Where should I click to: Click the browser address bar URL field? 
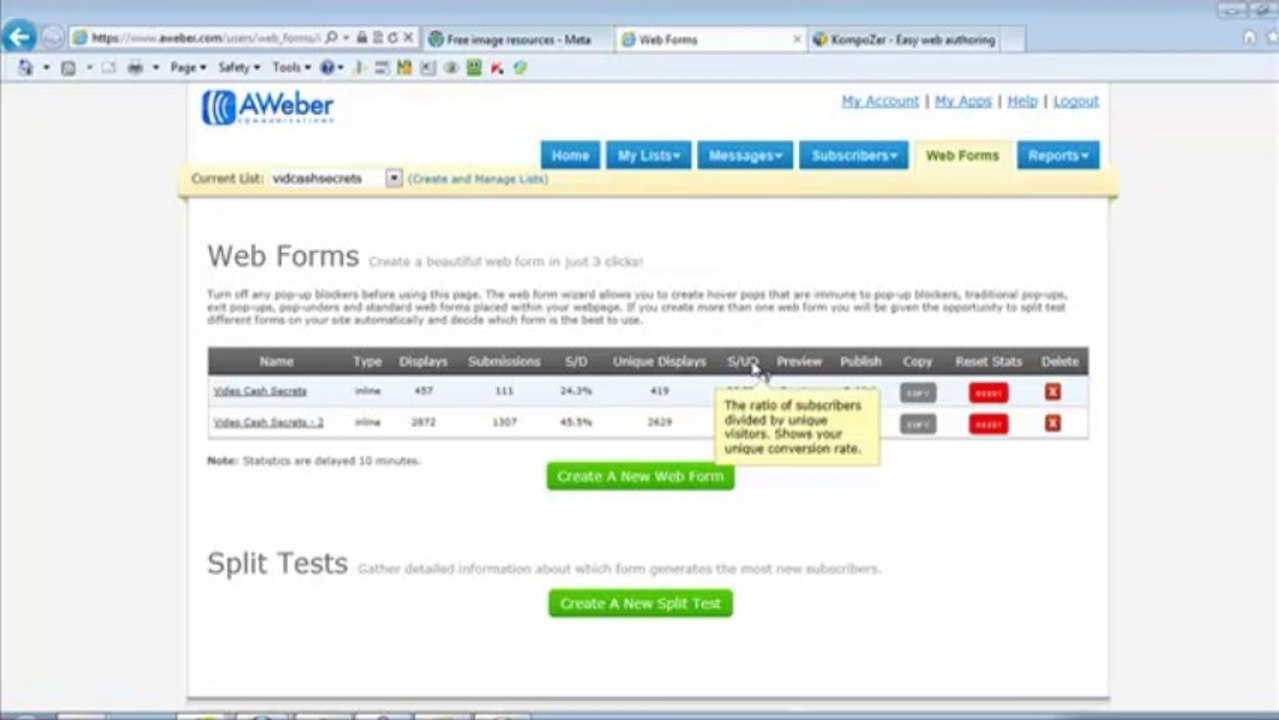(205, 38)
